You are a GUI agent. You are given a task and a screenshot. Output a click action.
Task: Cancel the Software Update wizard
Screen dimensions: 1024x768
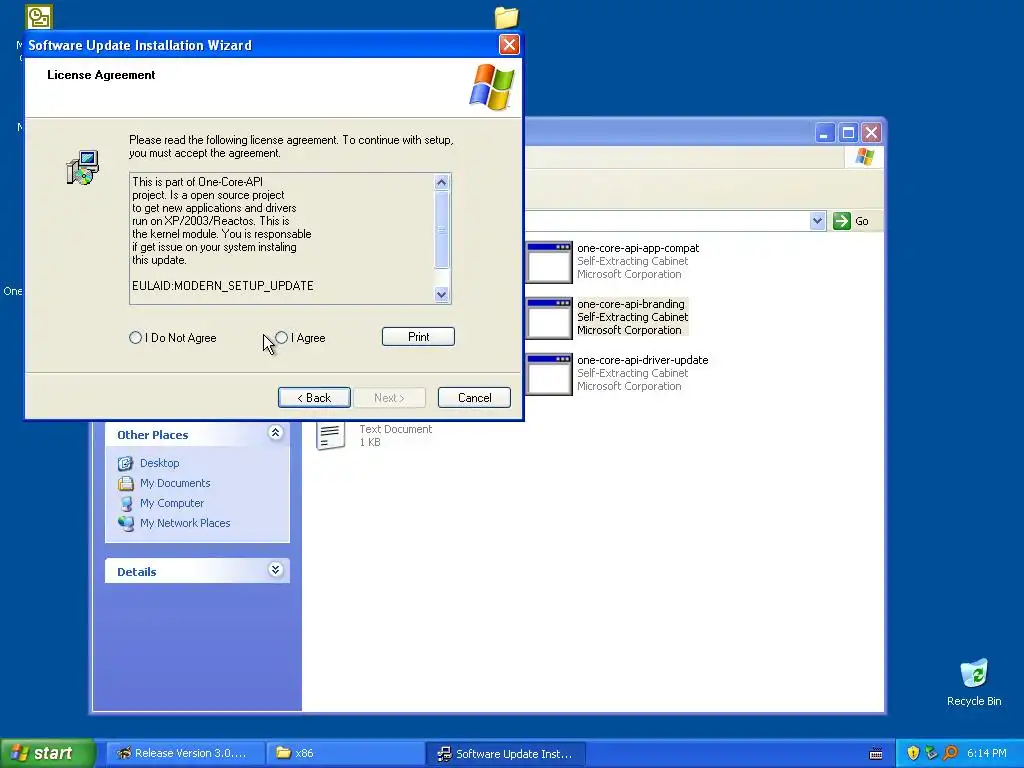(474, 398)
